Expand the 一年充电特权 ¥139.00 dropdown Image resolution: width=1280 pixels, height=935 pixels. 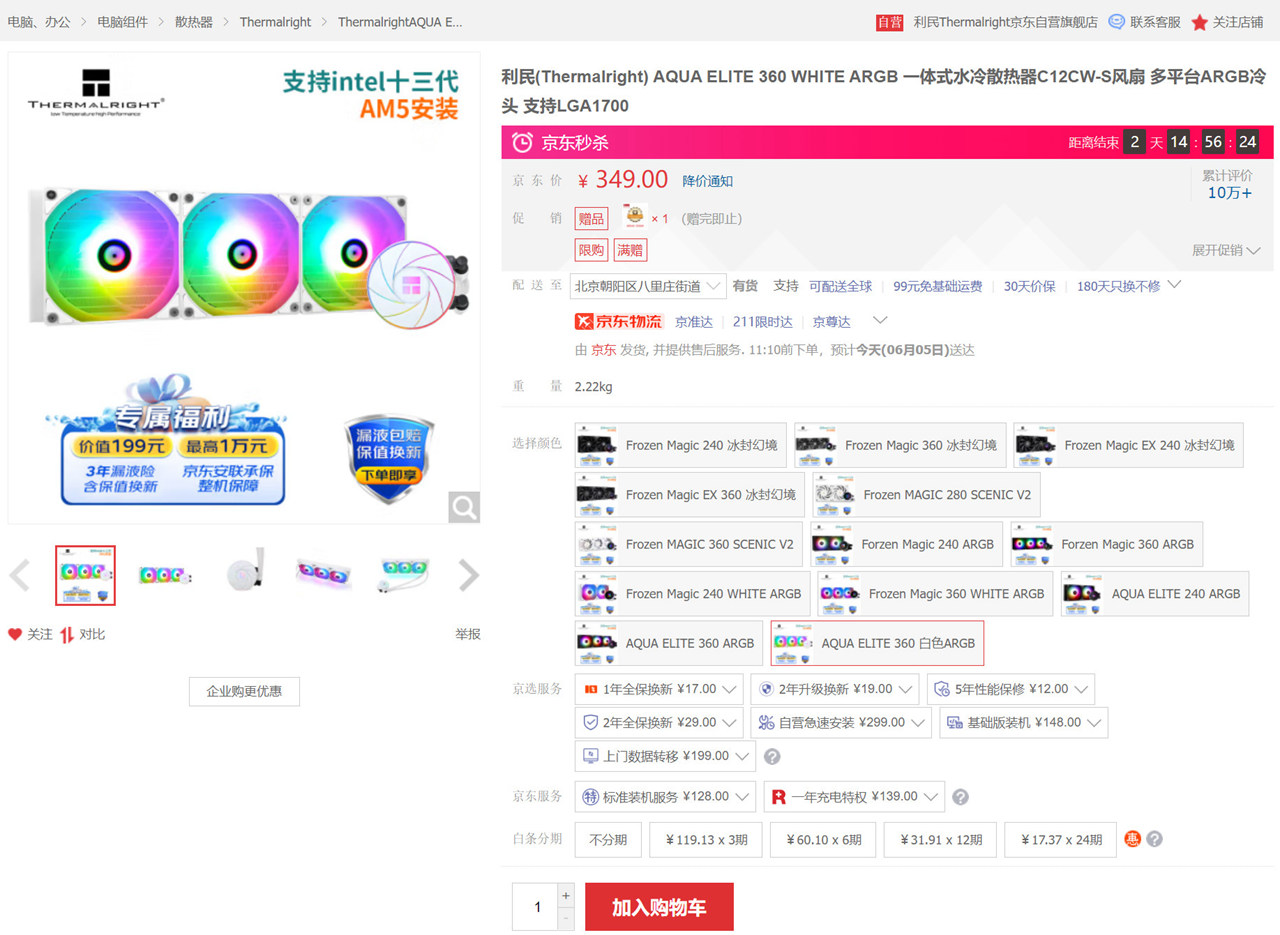pyautogui.click(x=854, y=797)
